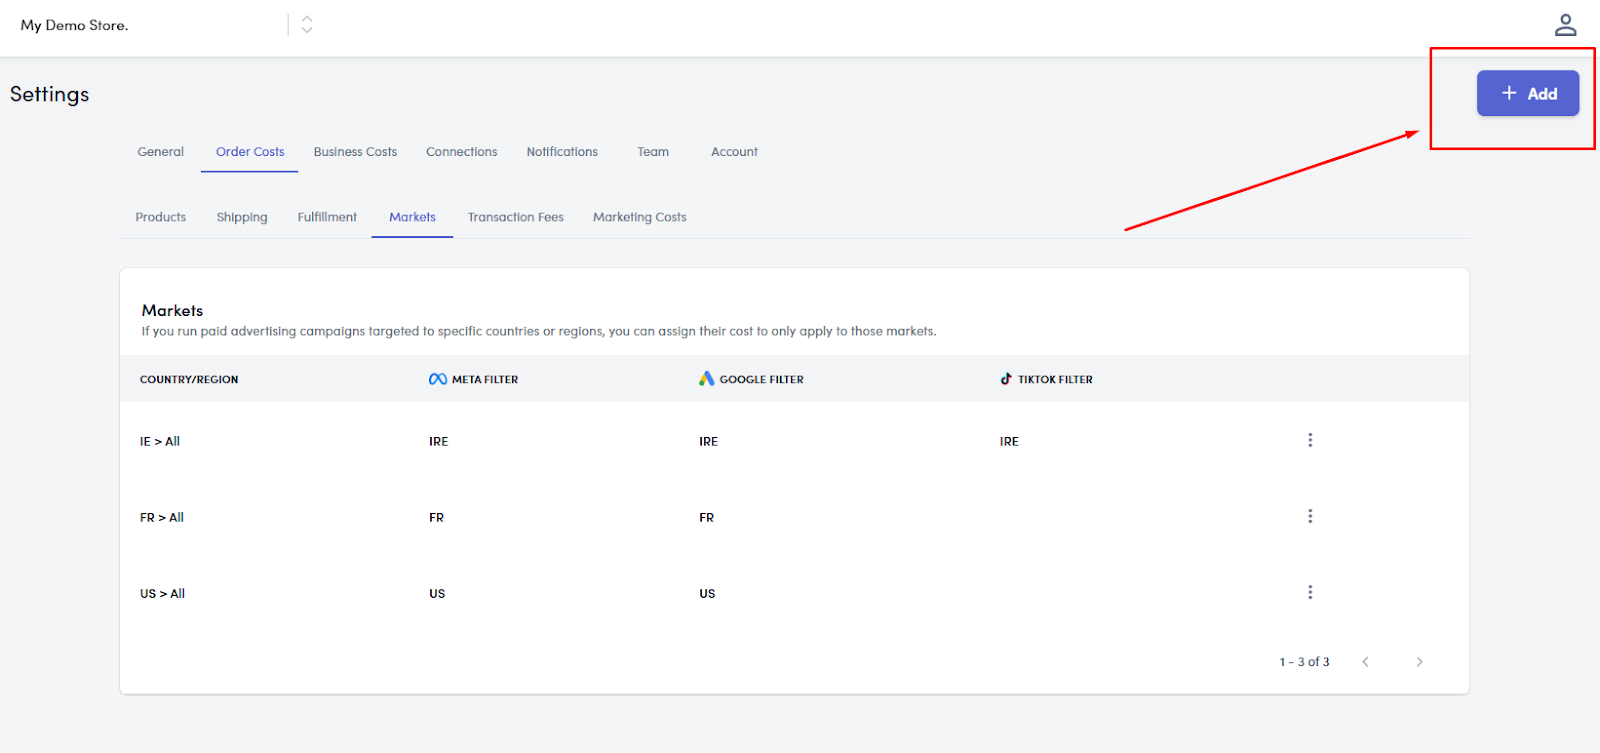The image size is (1600, 753).
Task: Go to next page of markets
Action: coord(1419,662)
